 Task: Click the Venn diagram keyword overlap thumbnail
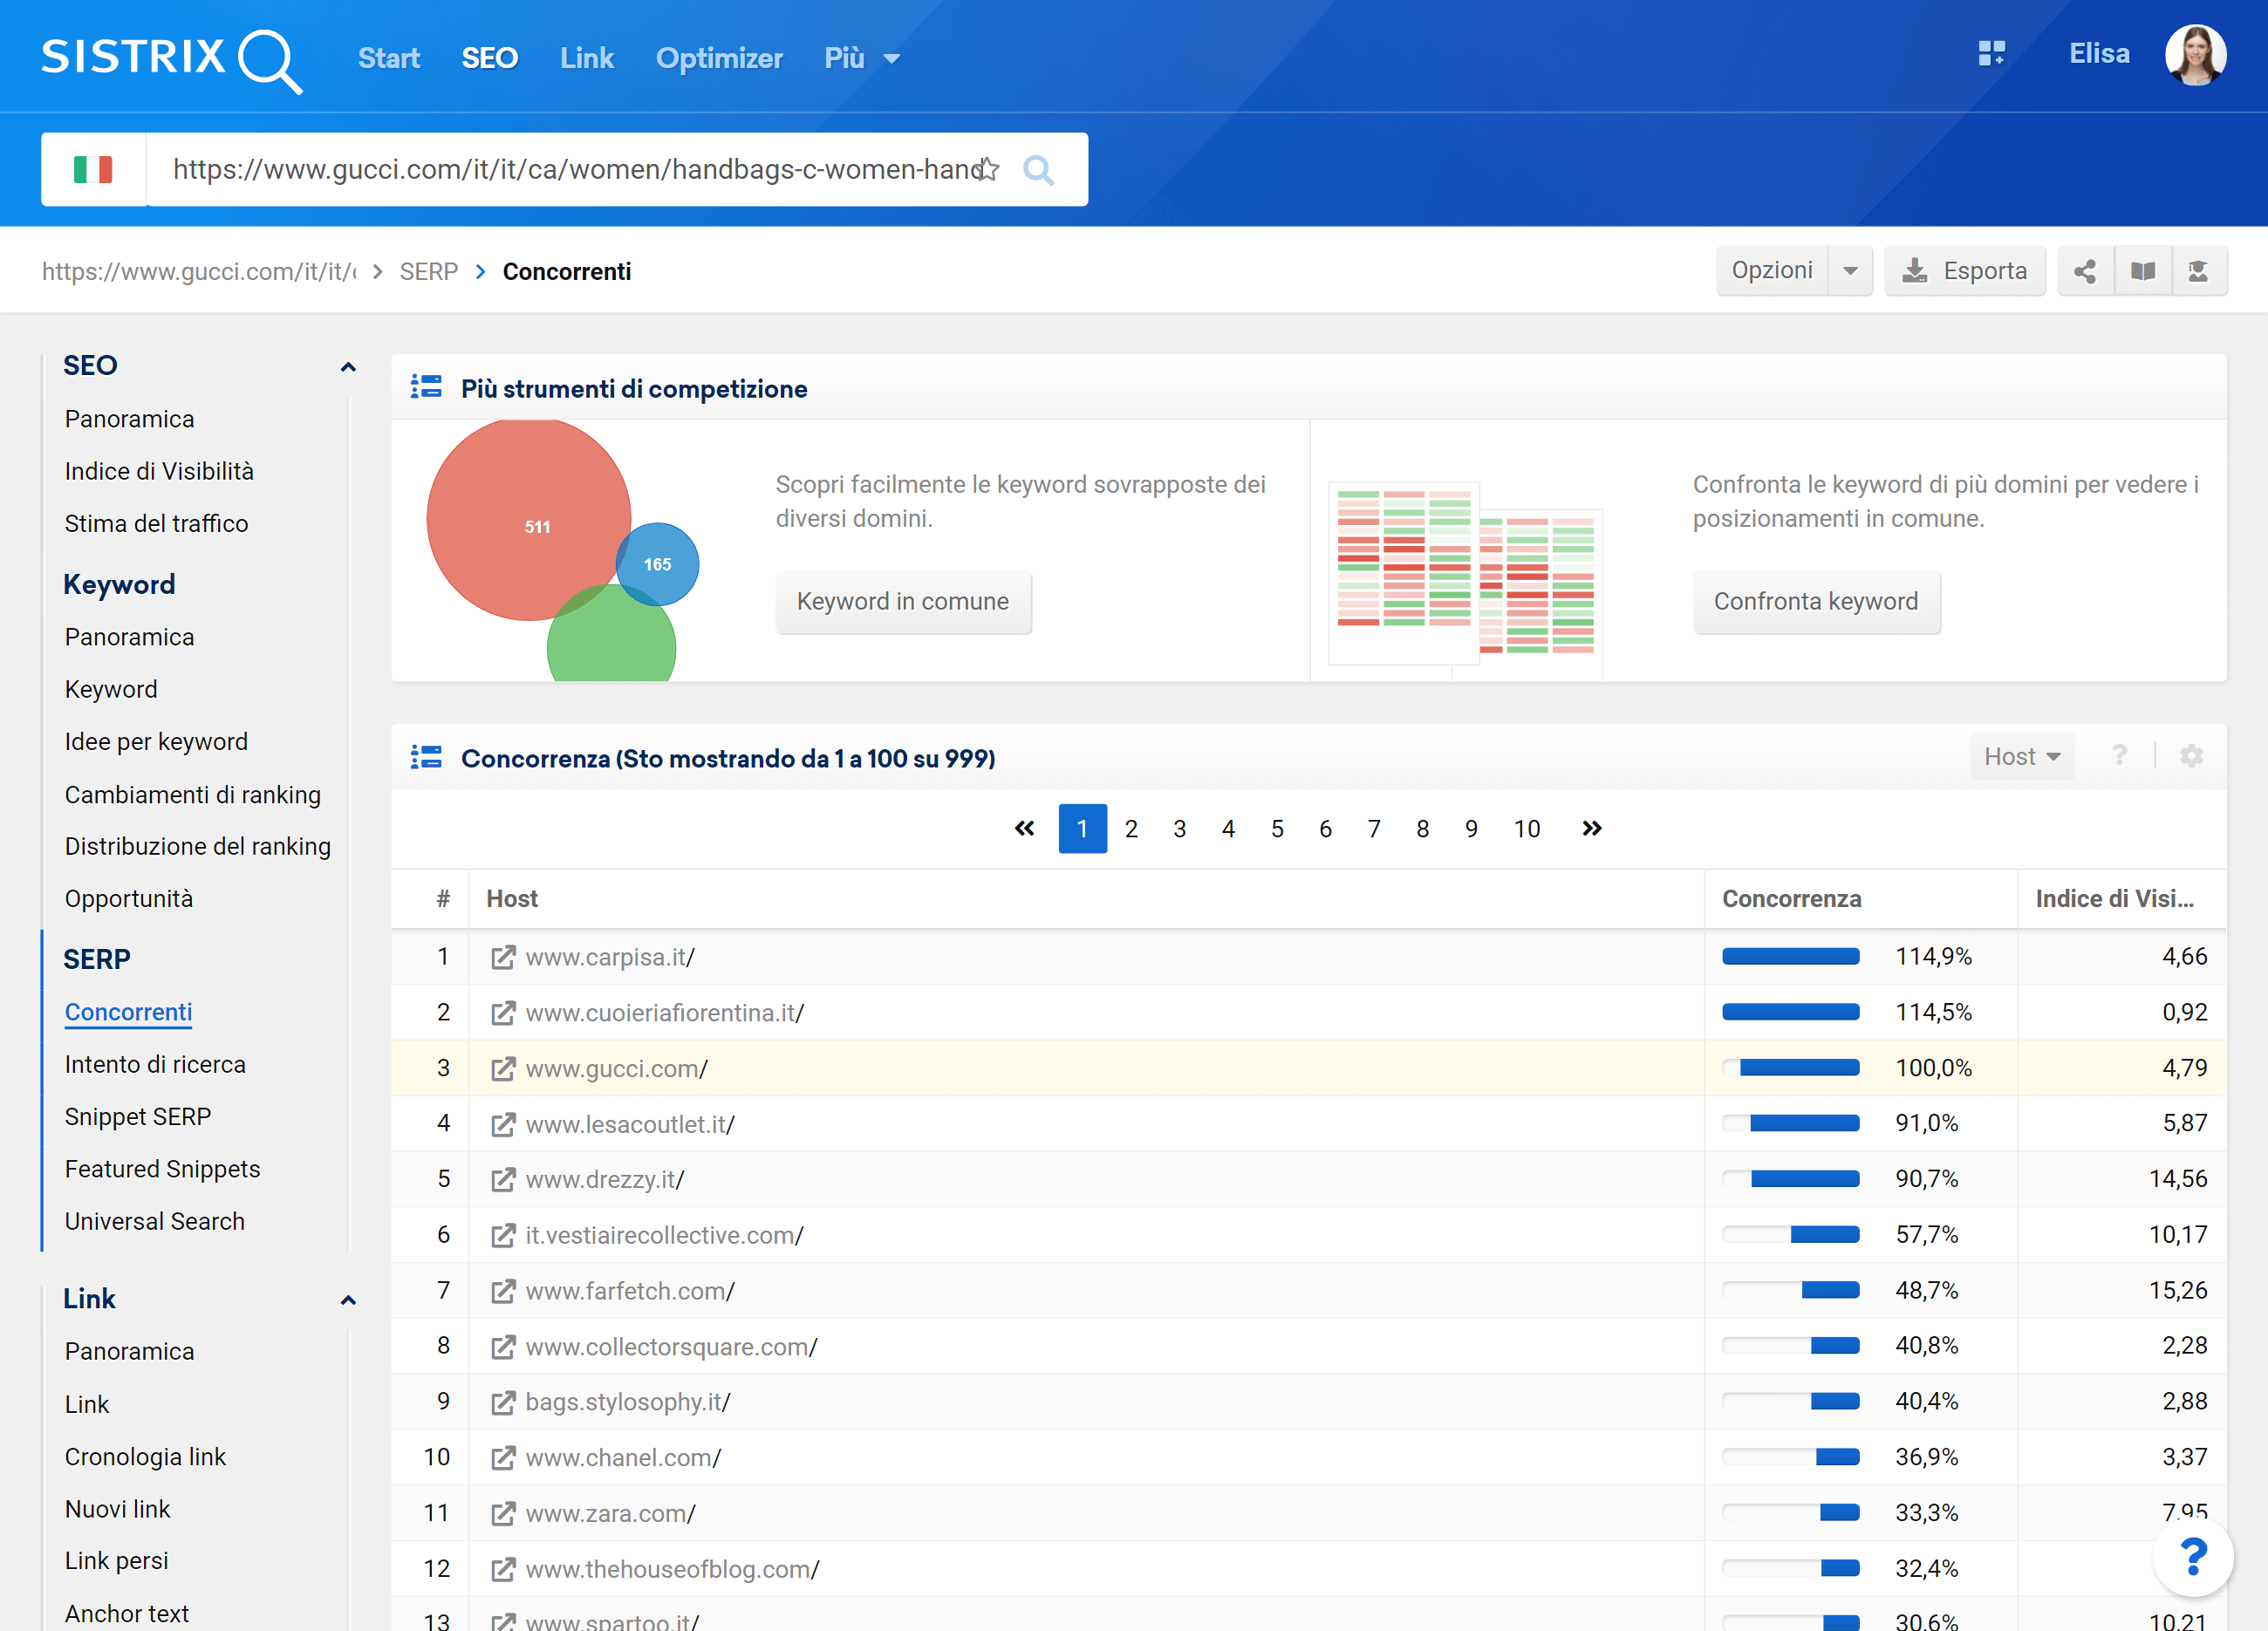562,550
